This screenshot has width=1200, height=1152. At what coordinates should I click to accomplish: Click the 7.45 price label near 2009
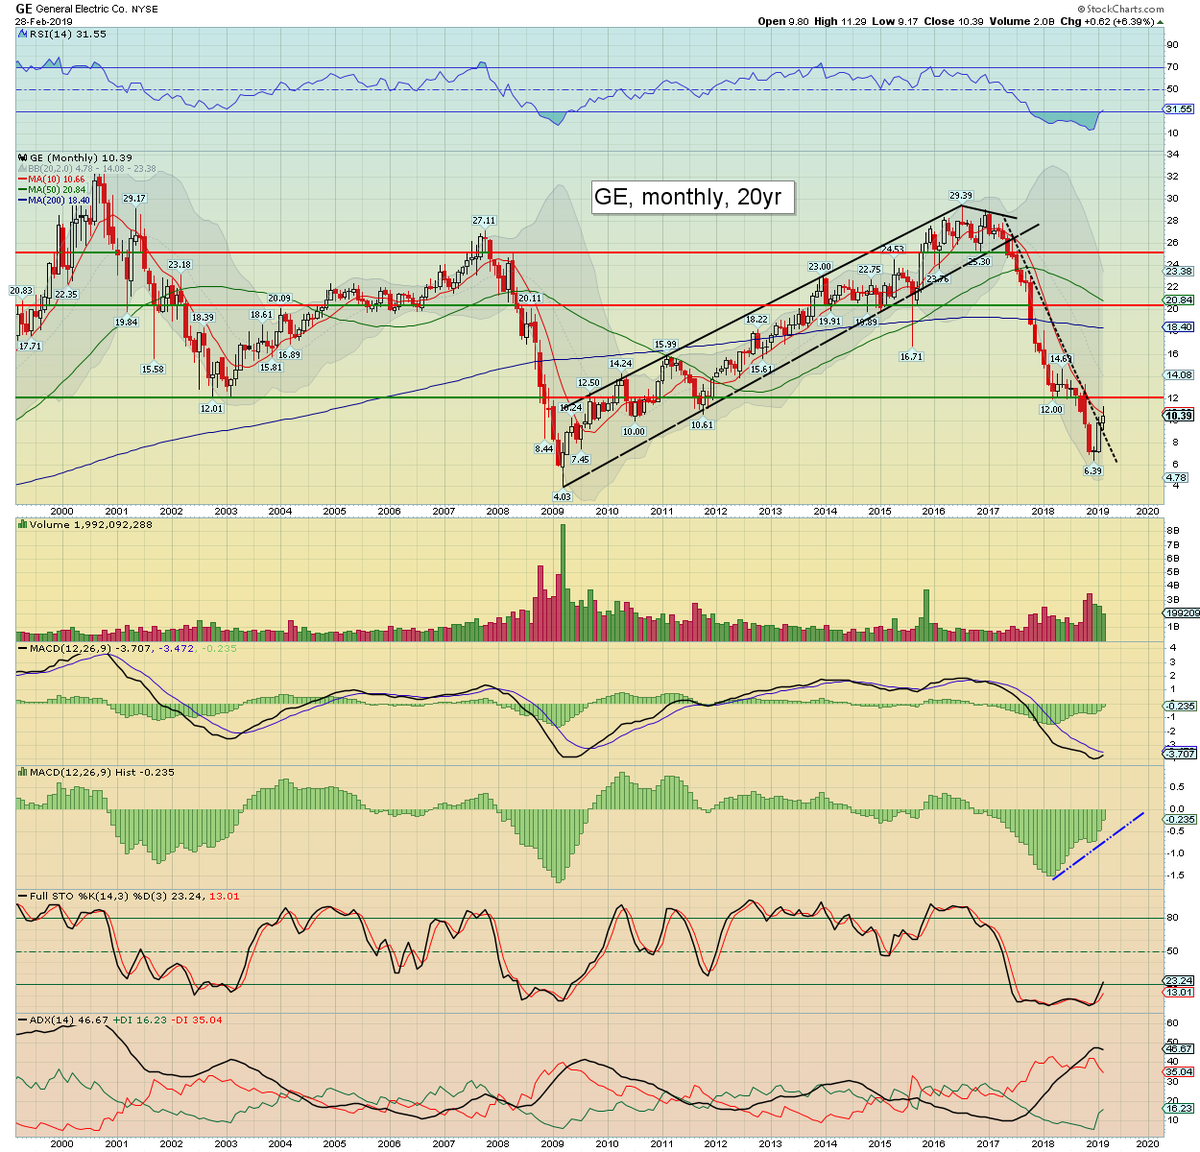[x=580, y=459]
